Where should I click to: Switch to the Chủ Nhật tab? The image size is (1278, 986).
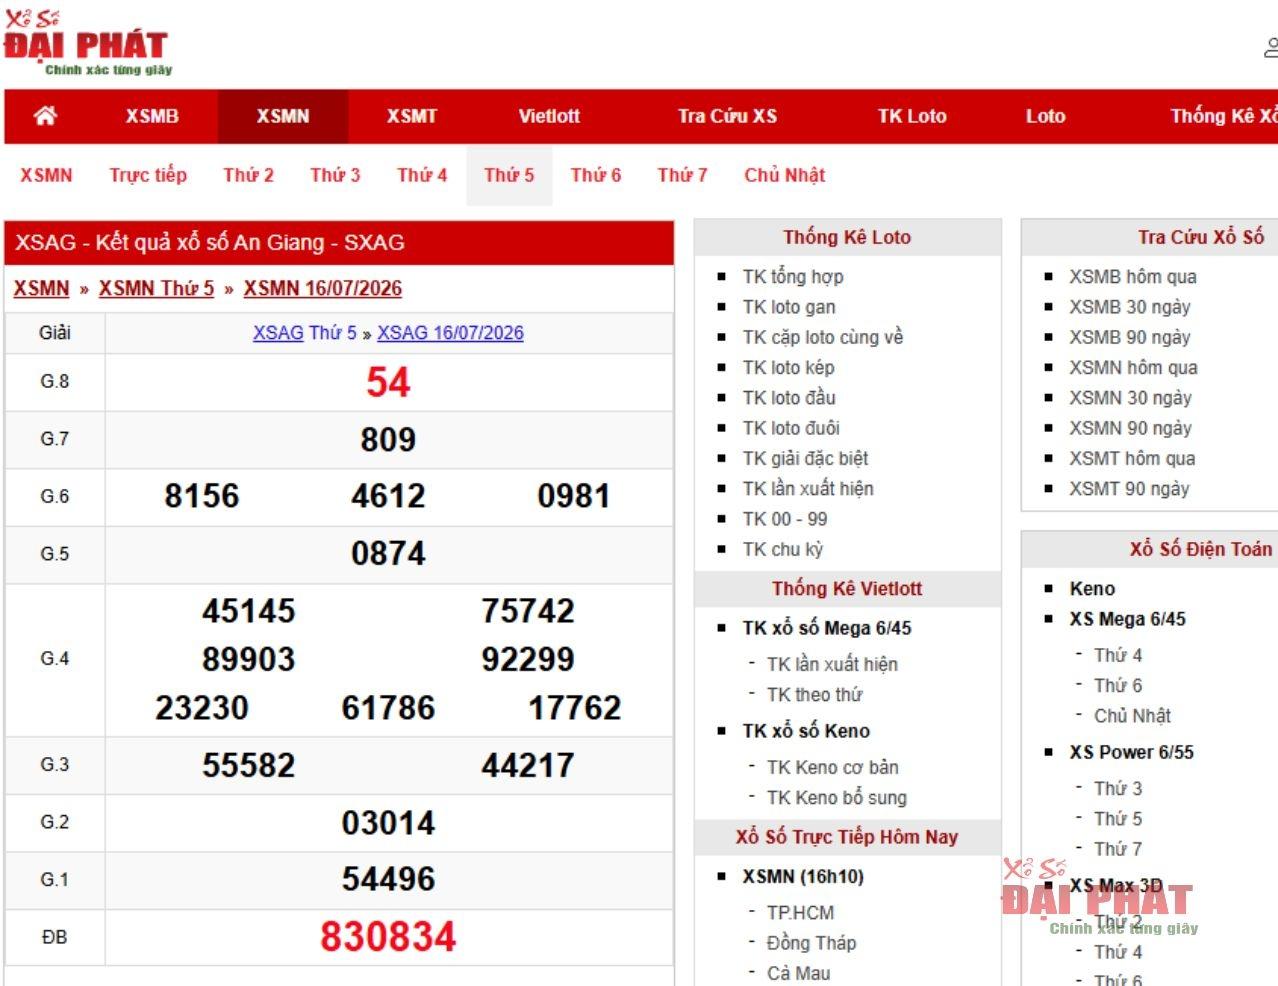(784, 175)
